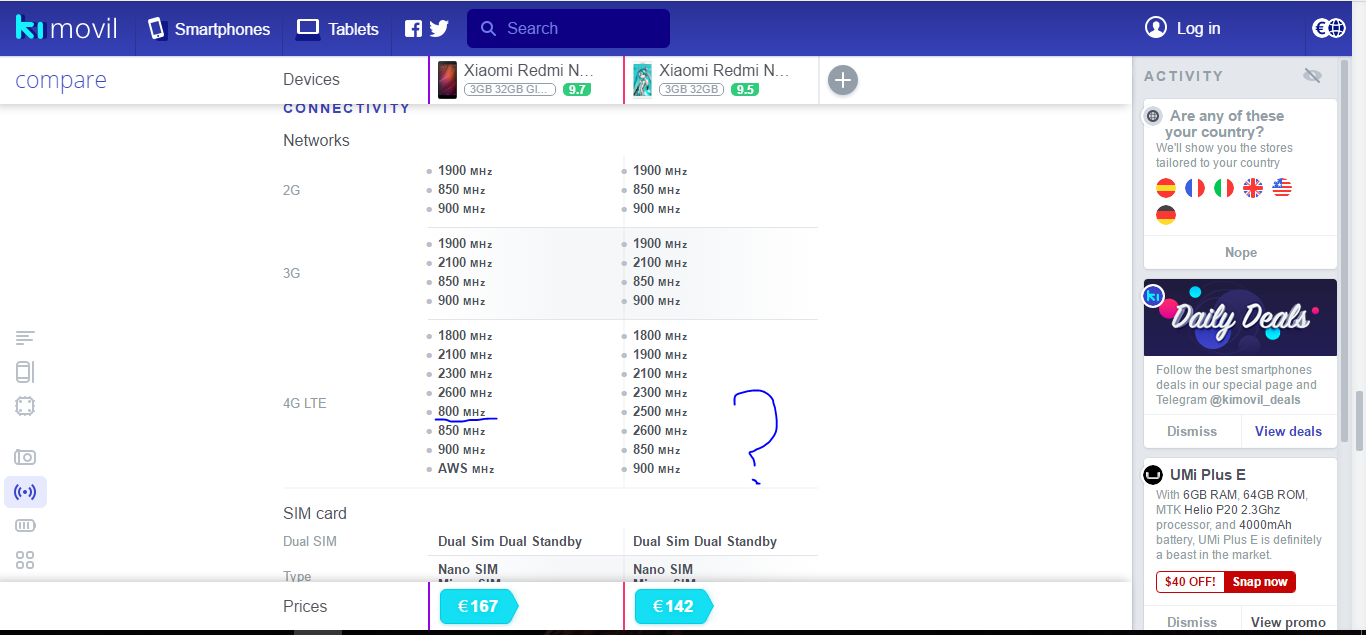The height and width of the screenshot is (635, 1366).
Task: Click the 2G row label
Action: pyautogui.click(x=292, y=189)
